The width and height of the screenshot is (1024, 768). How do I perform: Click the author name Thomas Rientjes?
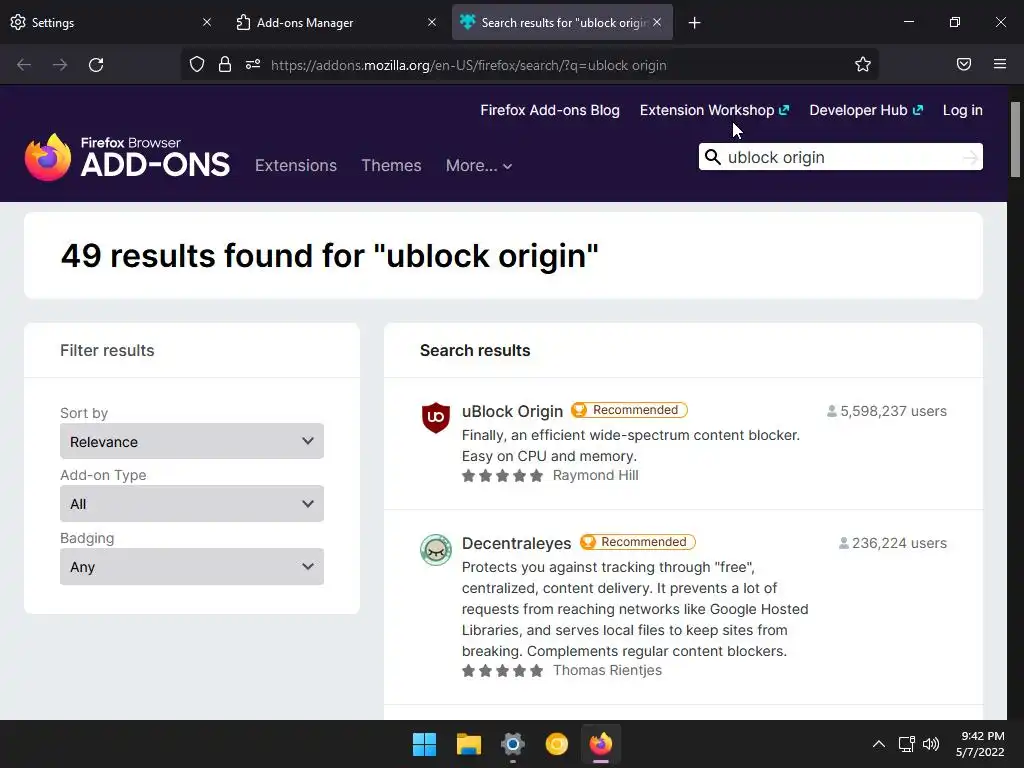pyautogui.click(x=607, y=670)
